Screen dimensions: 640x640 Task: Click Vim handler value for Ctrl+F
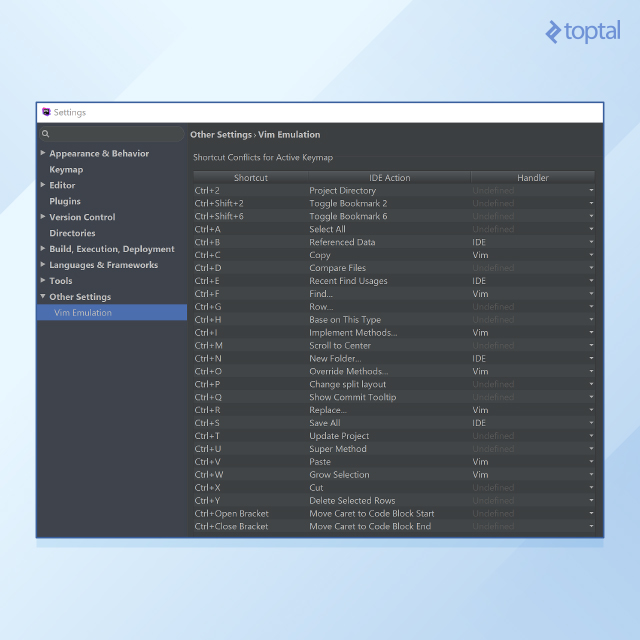(x=480, y=294)
